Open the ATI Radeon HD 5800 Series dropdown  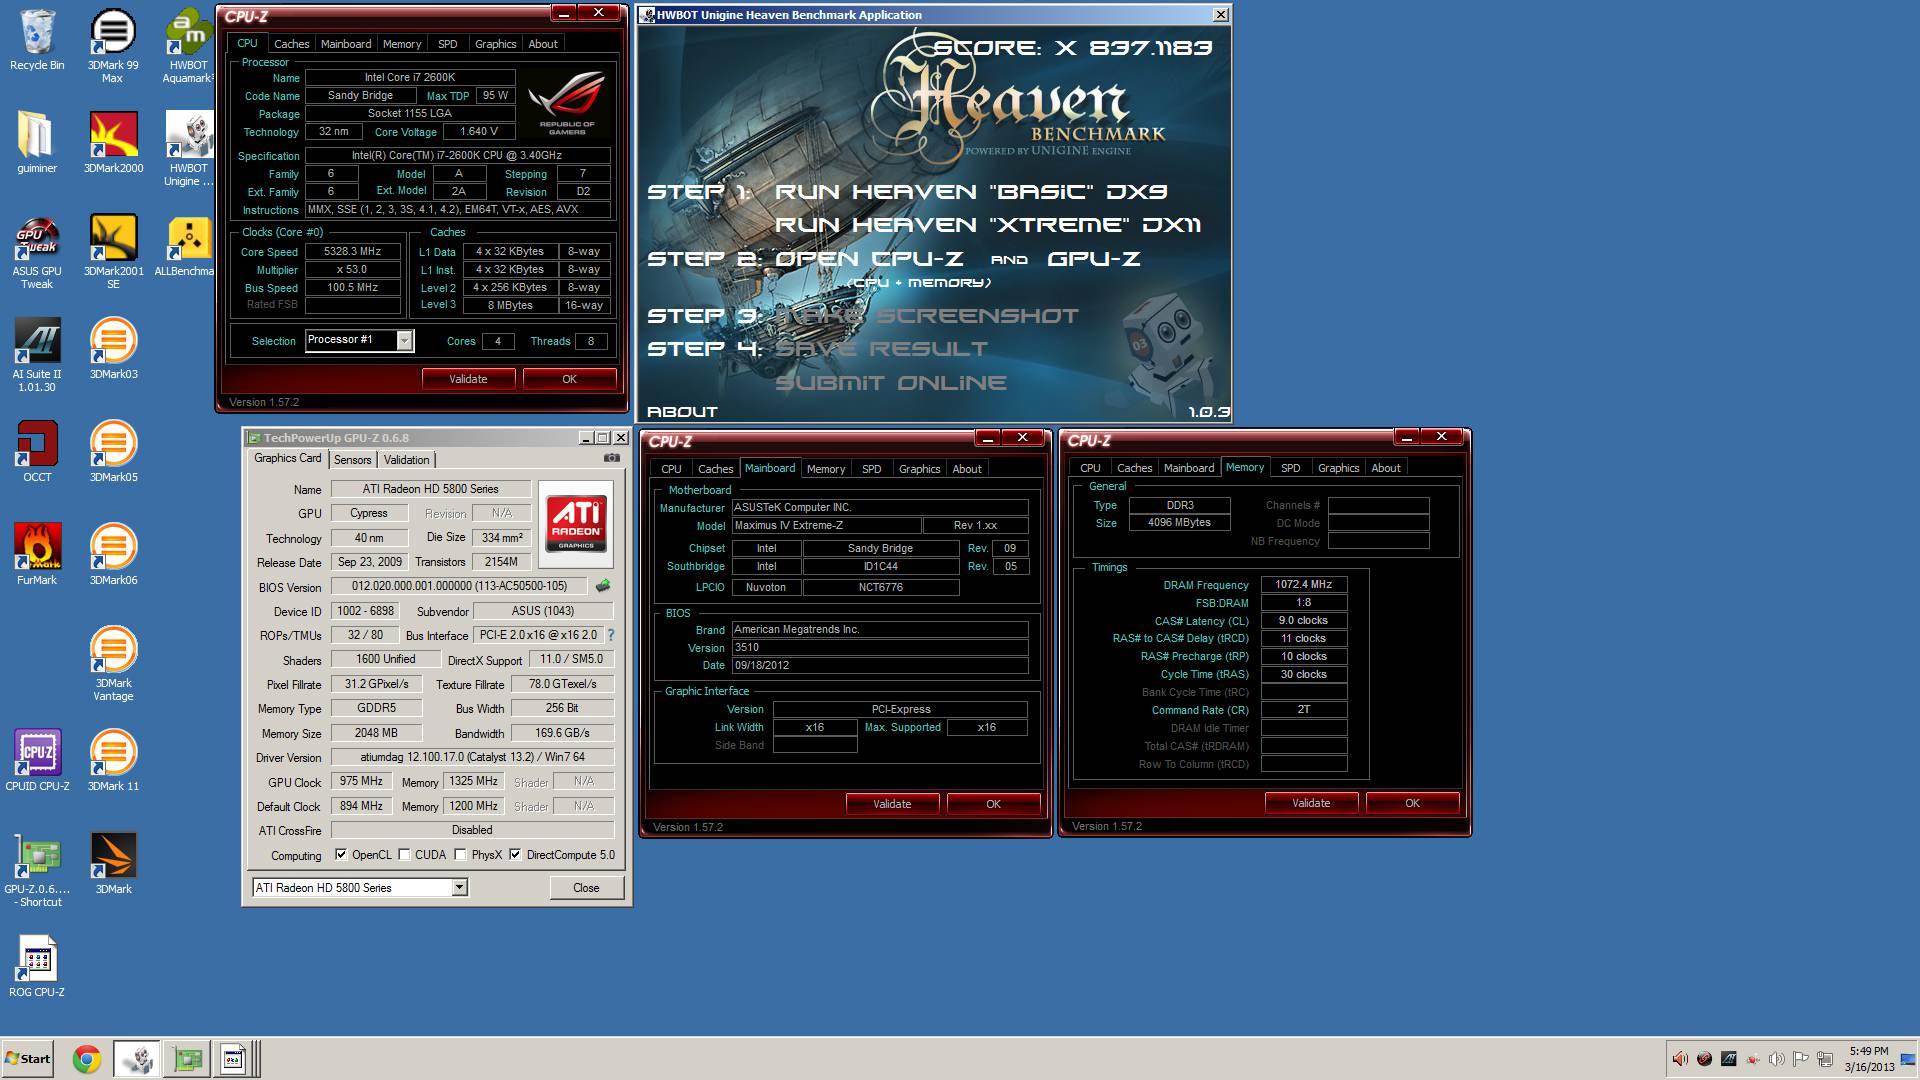pos(459,887)
